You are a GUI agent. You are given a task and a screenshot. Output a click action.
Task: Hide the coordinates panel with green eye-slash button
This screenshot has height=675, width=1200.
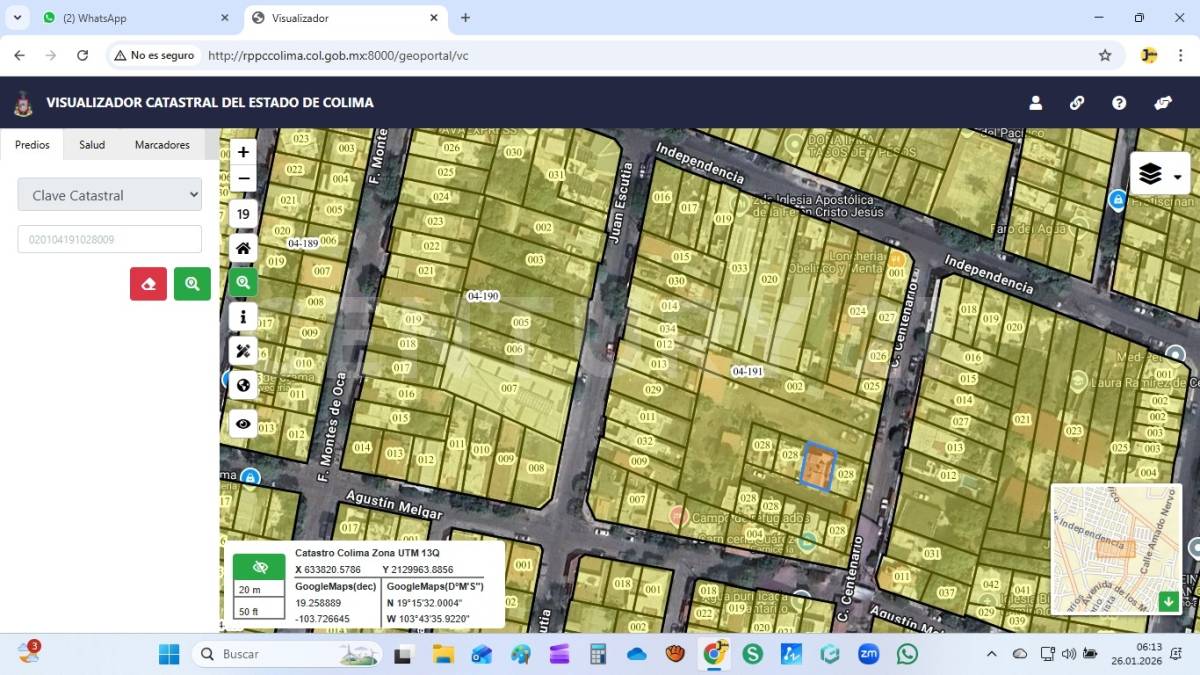tap(260, 567)
